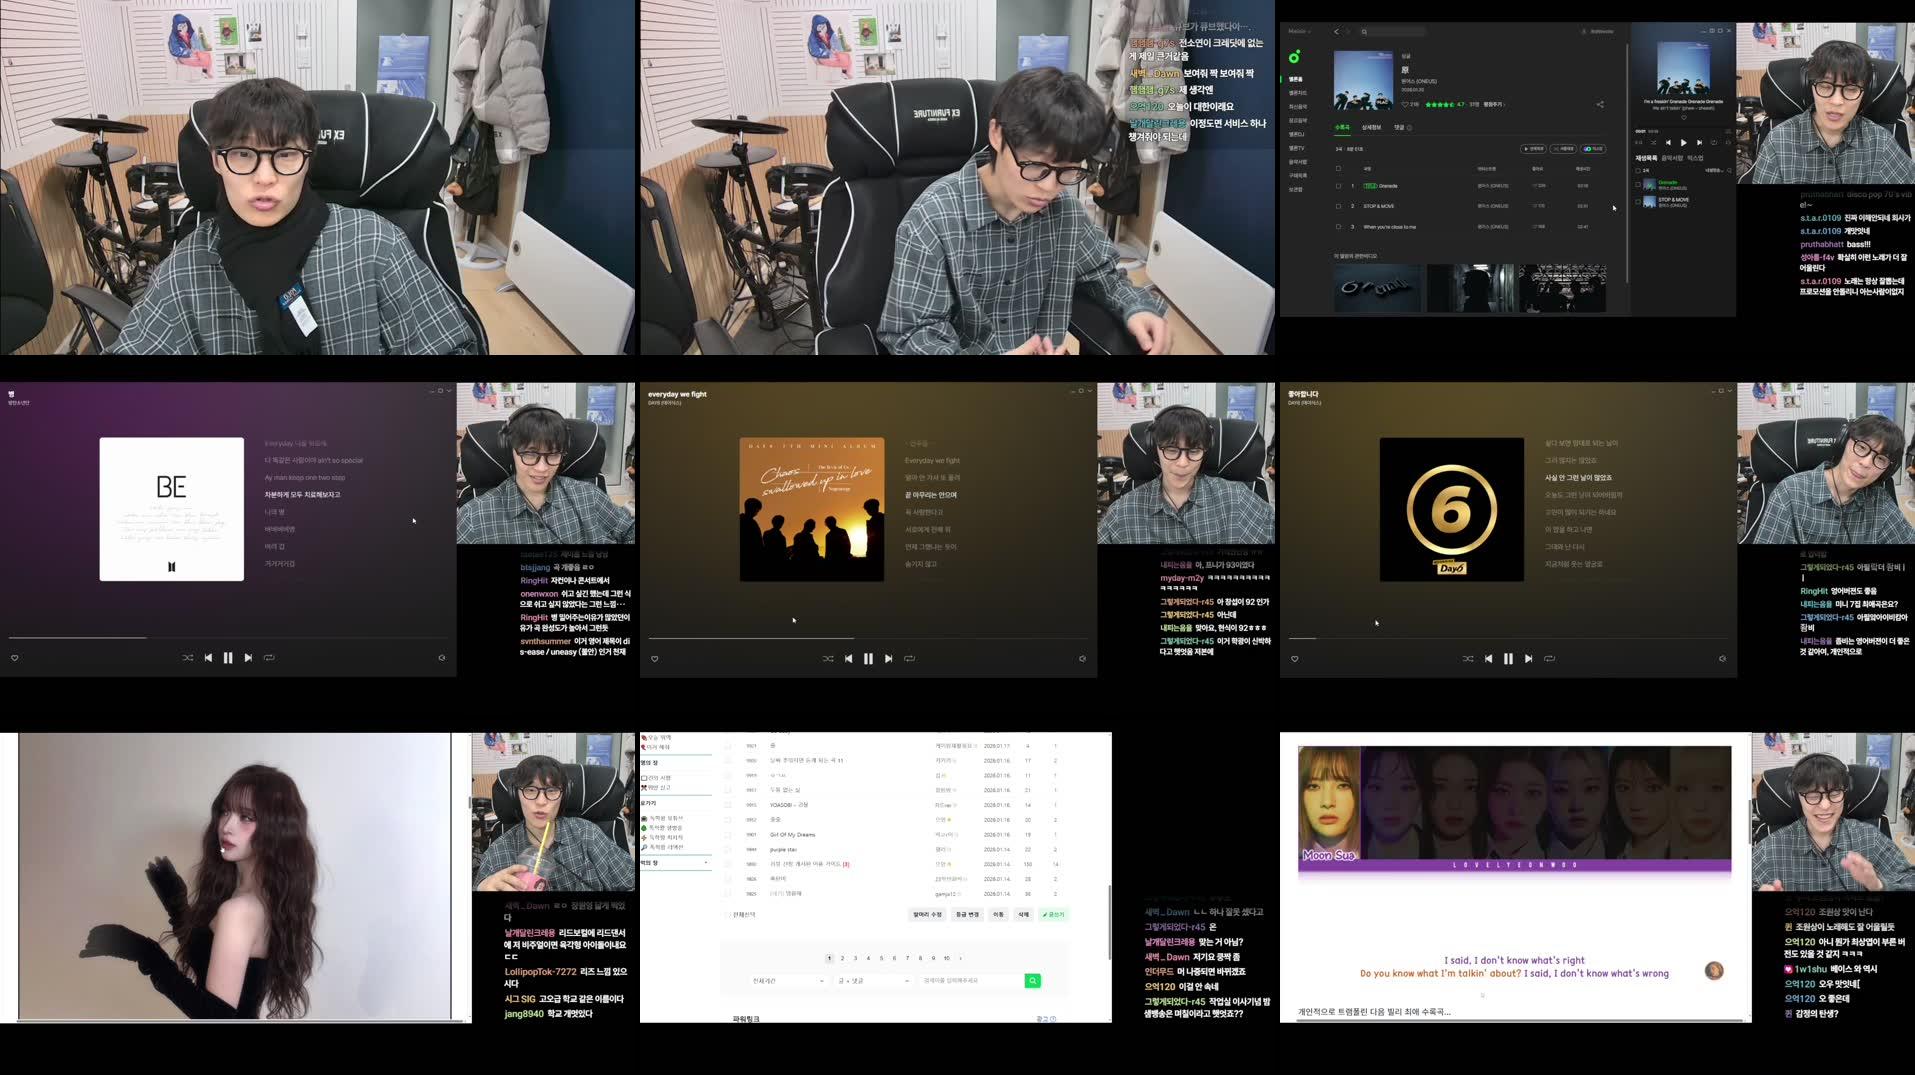
Task: Click the heart icon next to the album rating
Action: [x=1405, y=104]
